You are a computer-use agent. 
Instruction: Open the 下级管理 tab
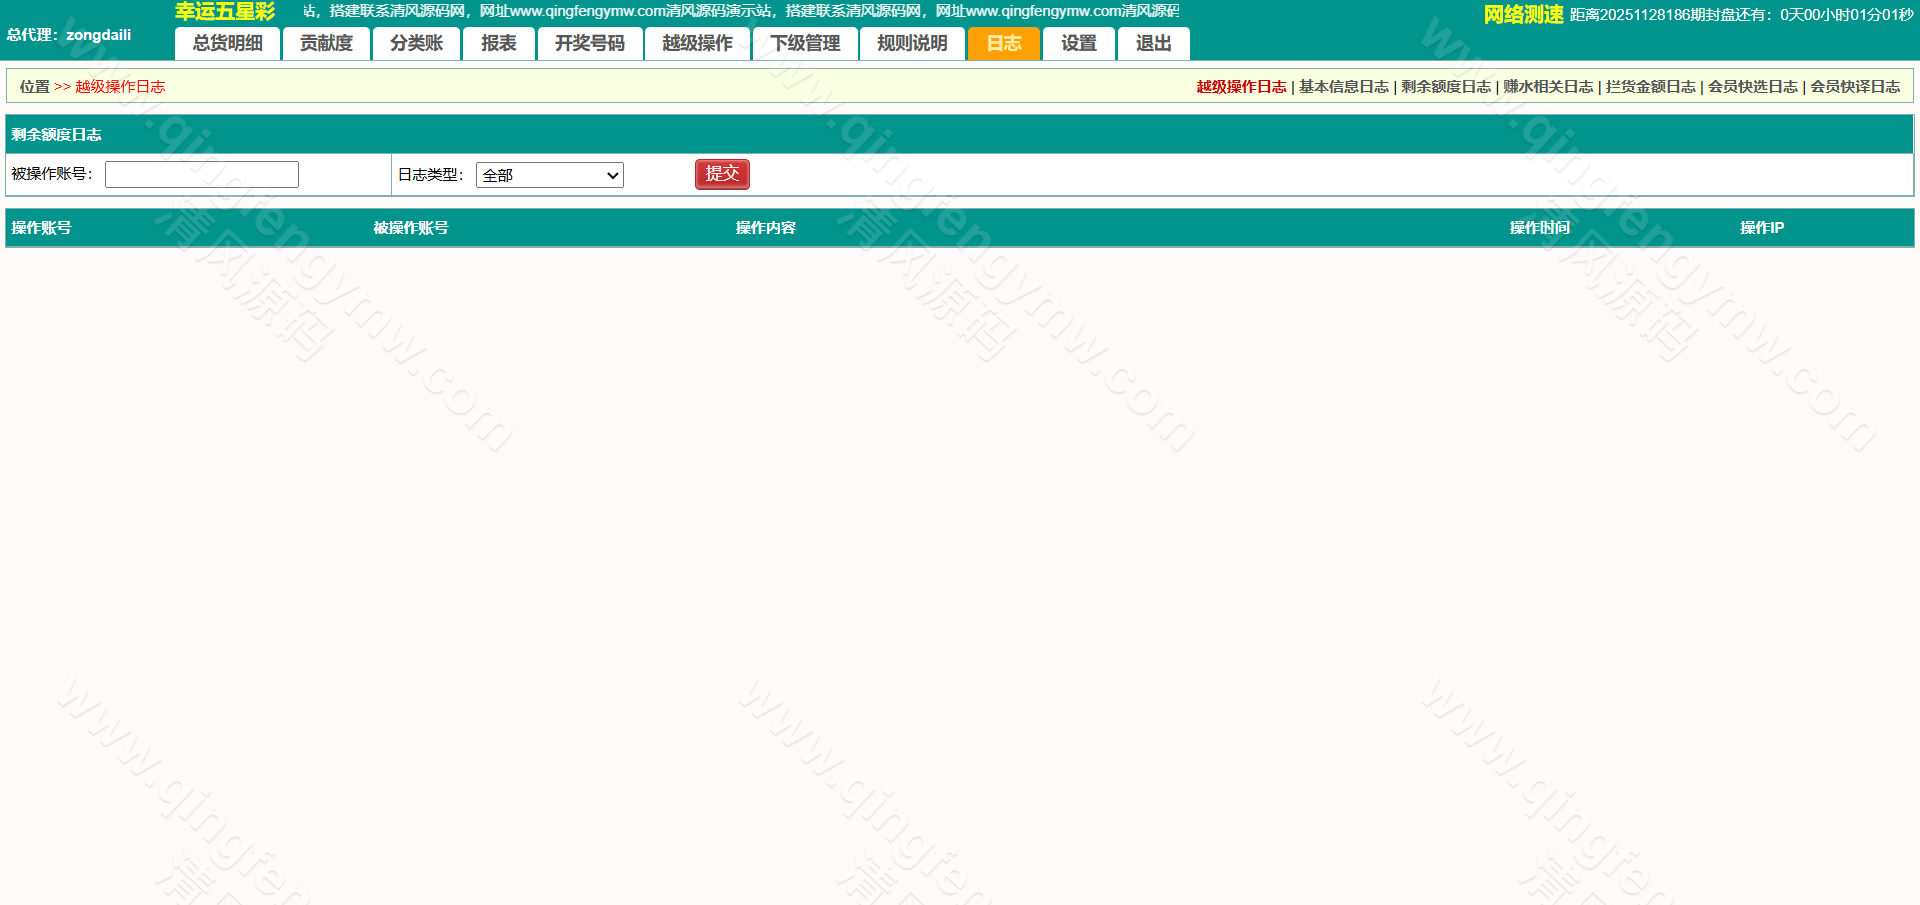[805, 43]
